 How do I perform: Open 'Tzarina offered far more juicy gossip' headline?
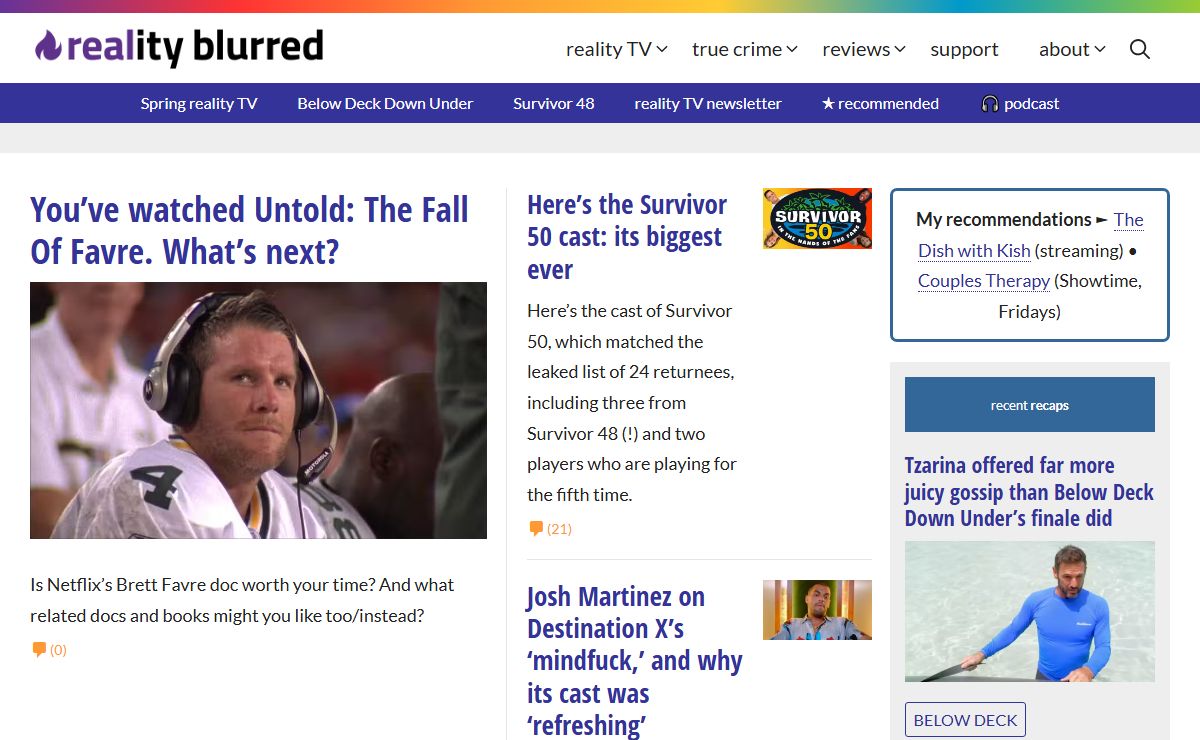(x=1029, y=491)
